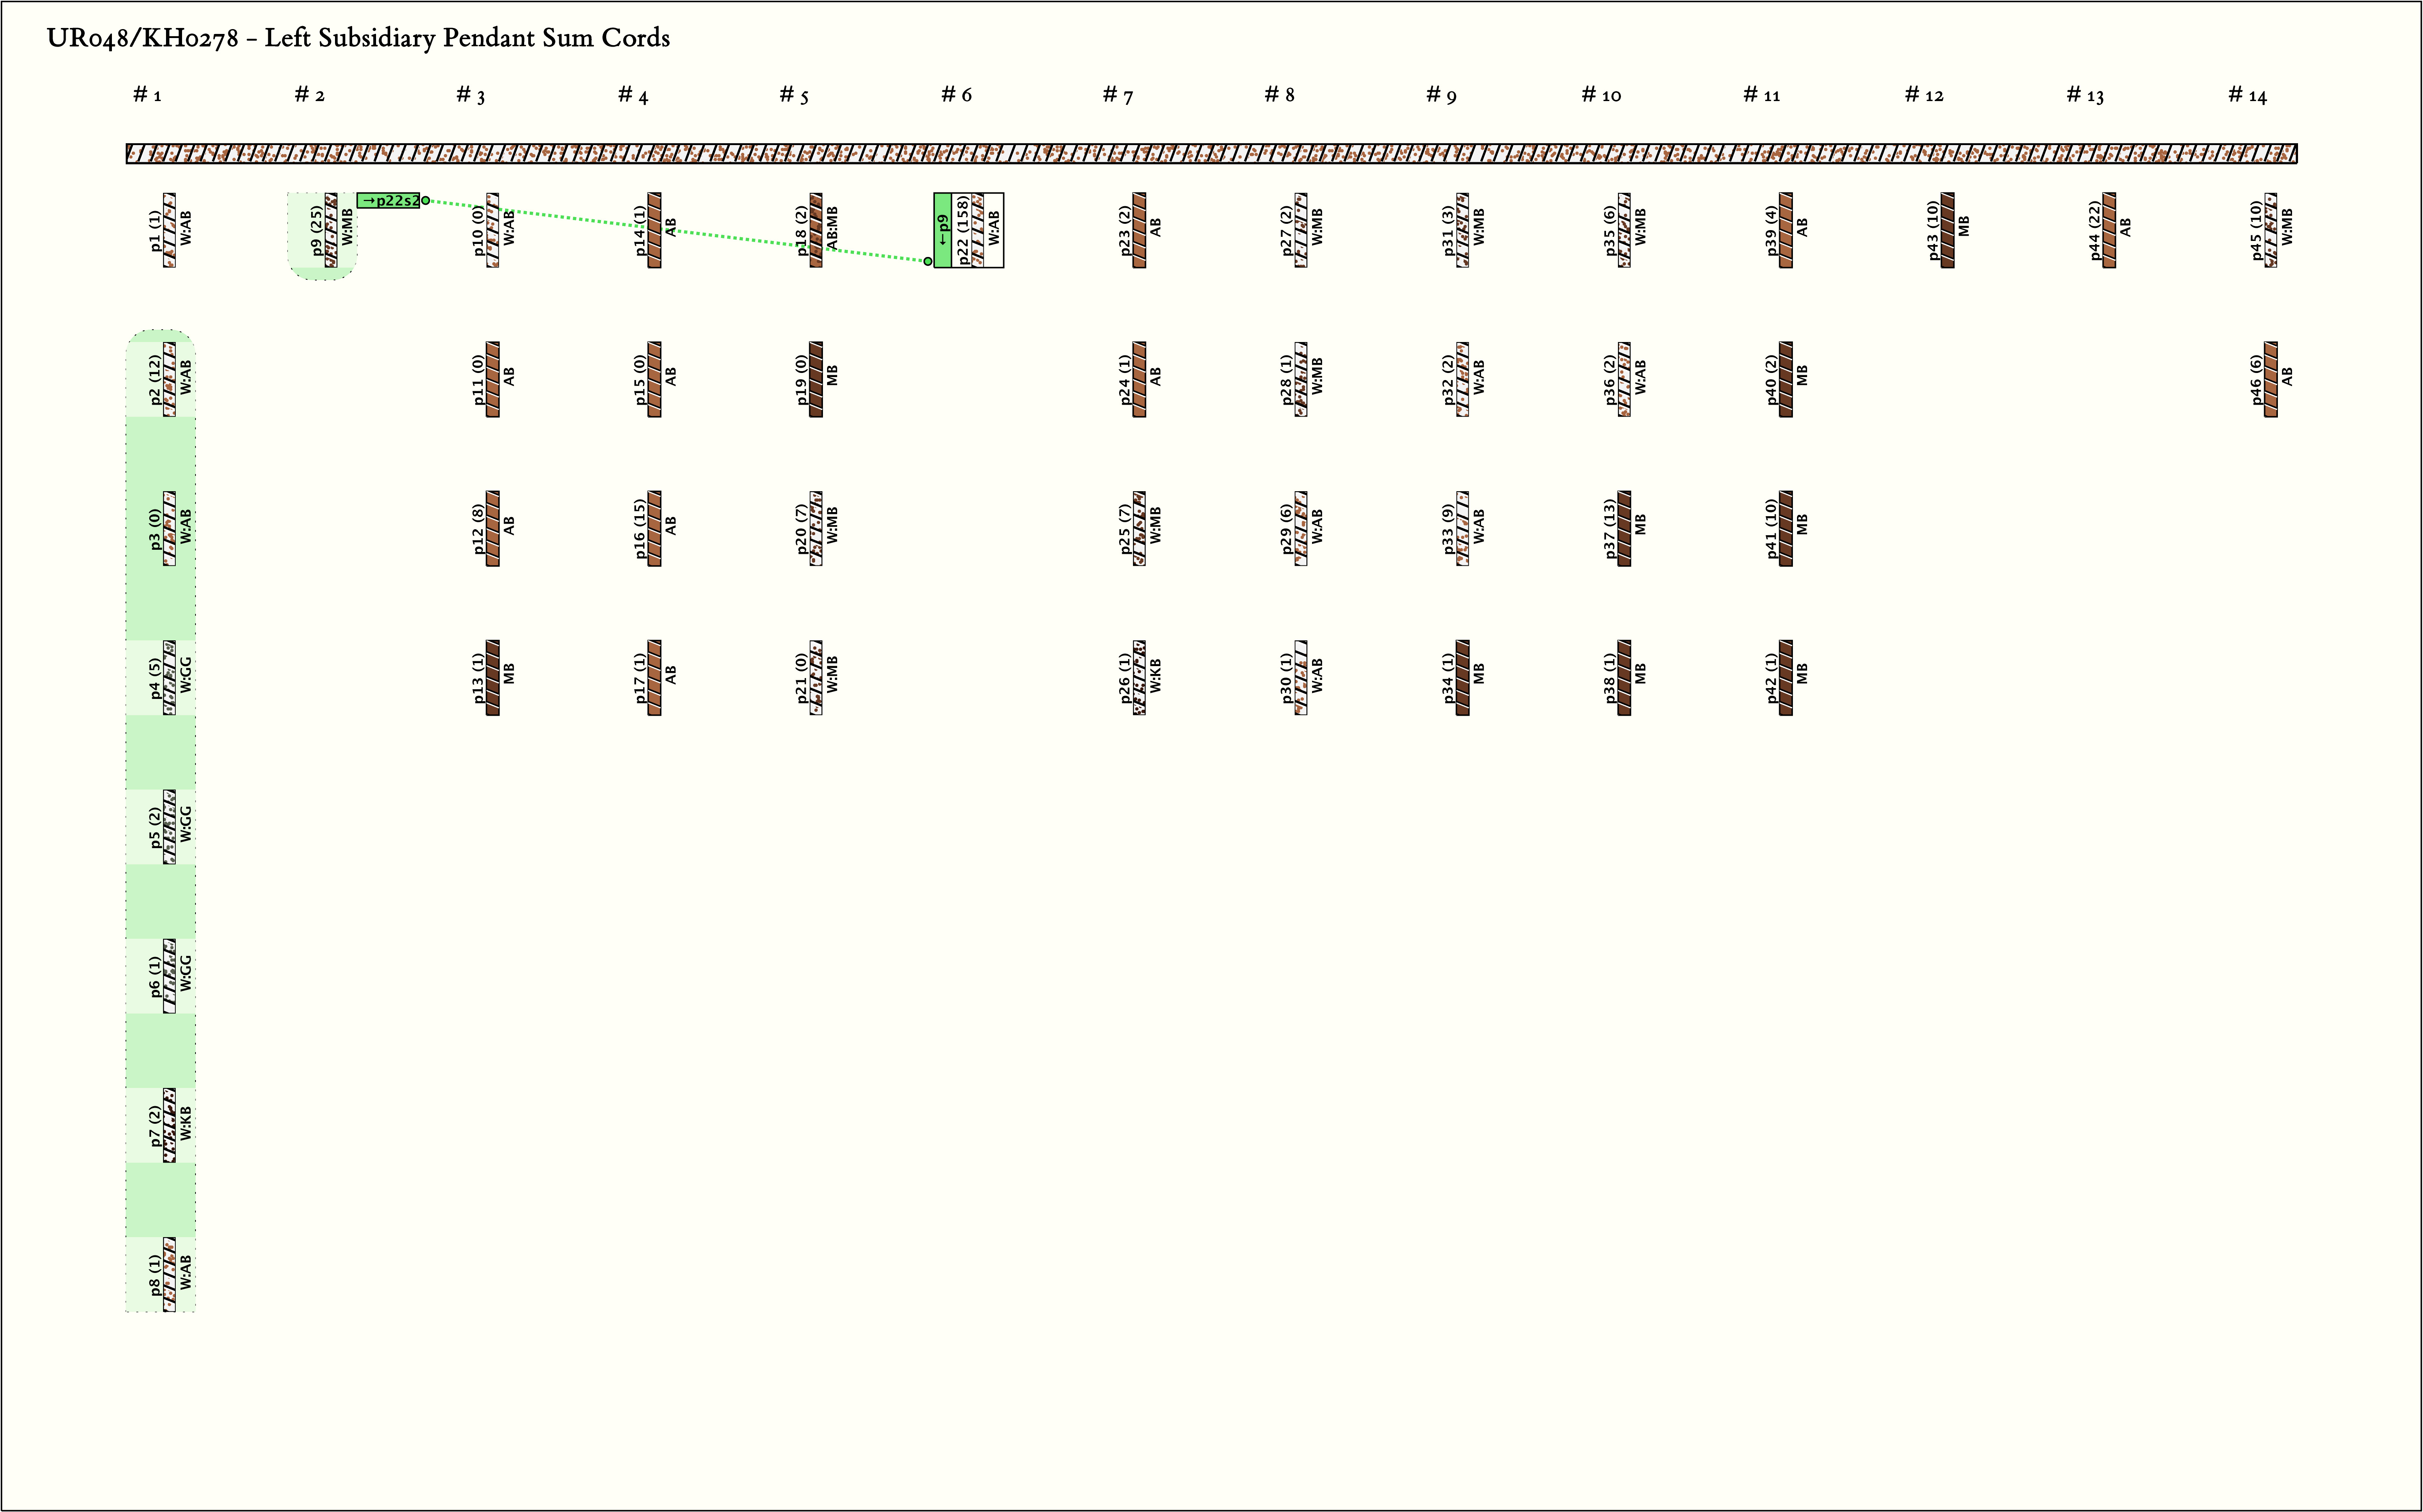Select the p46 (6) AB cord
Image resolution: width=2423 pixels, height=1512 pixels.
[2271, 379]
